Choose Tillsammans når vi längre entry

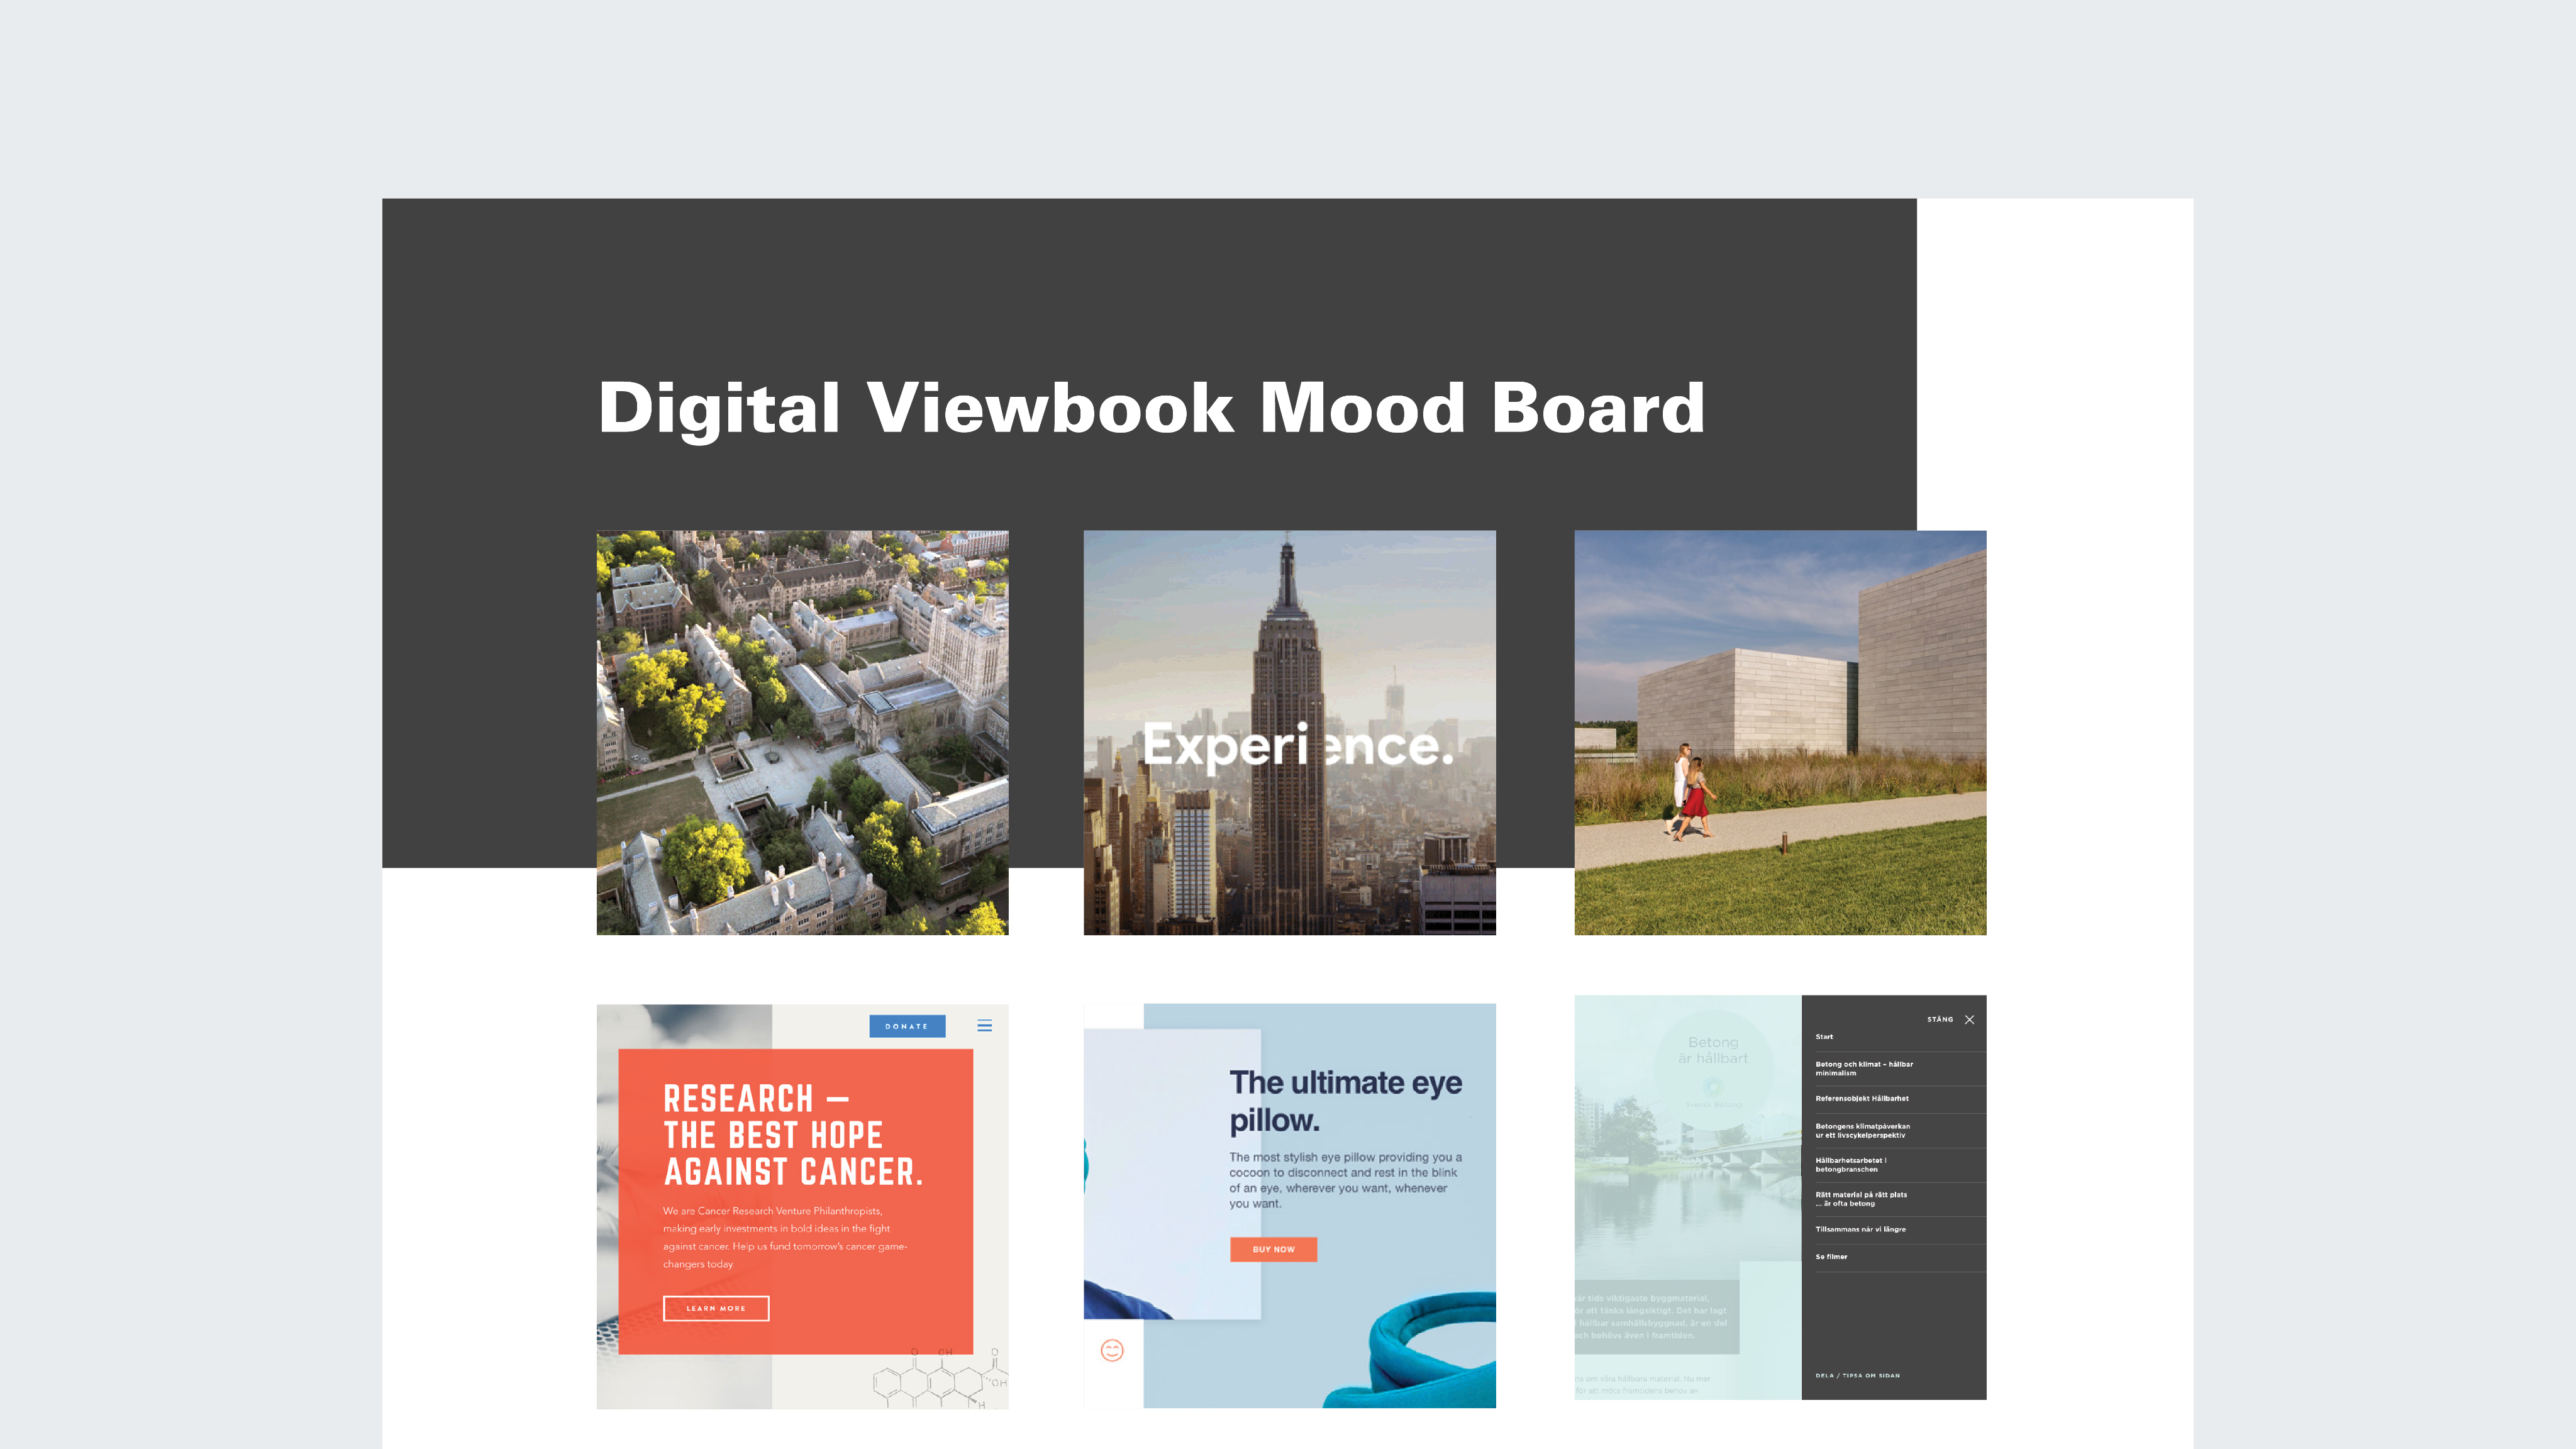click(x=1860, y=1229)
